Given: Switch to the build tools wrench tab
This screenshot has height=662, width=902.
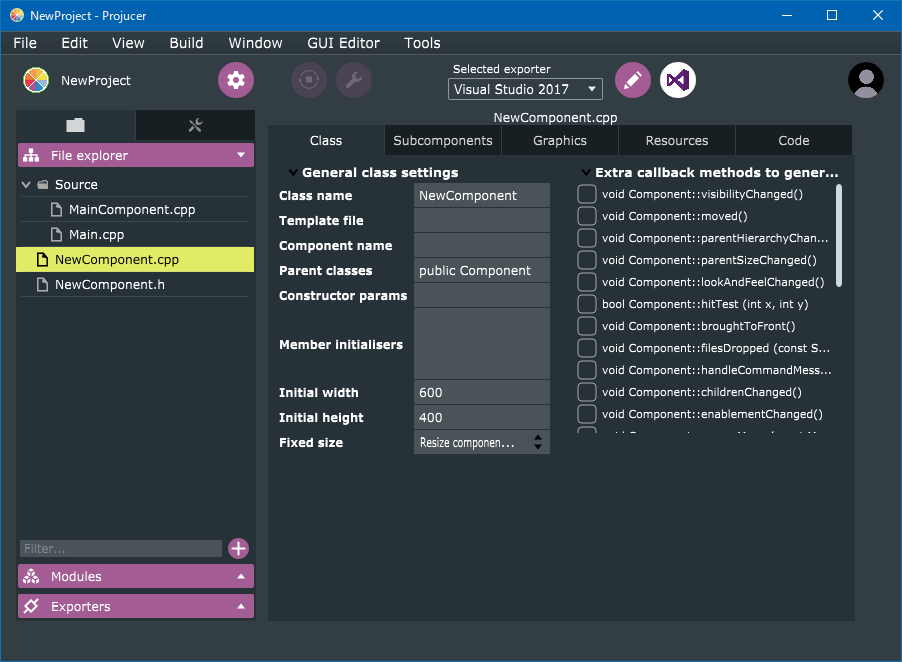Looking at the screenshot, I should point(195,125).
